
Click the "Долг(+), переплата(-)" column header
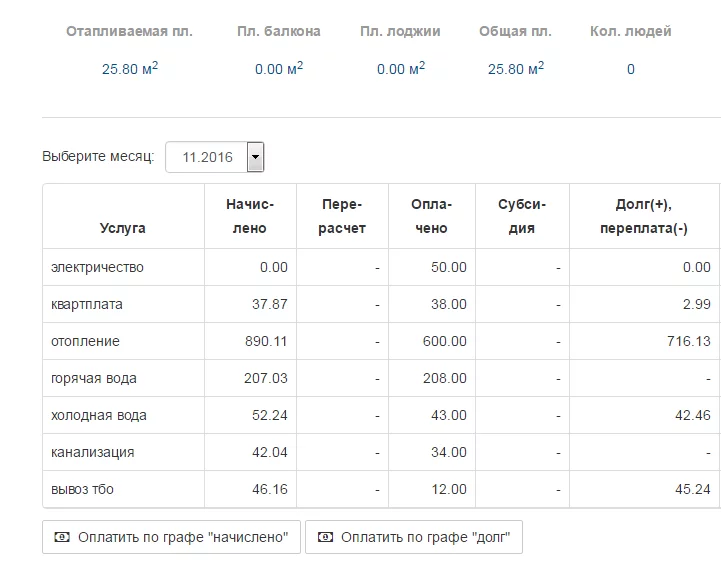pos(644,216)
